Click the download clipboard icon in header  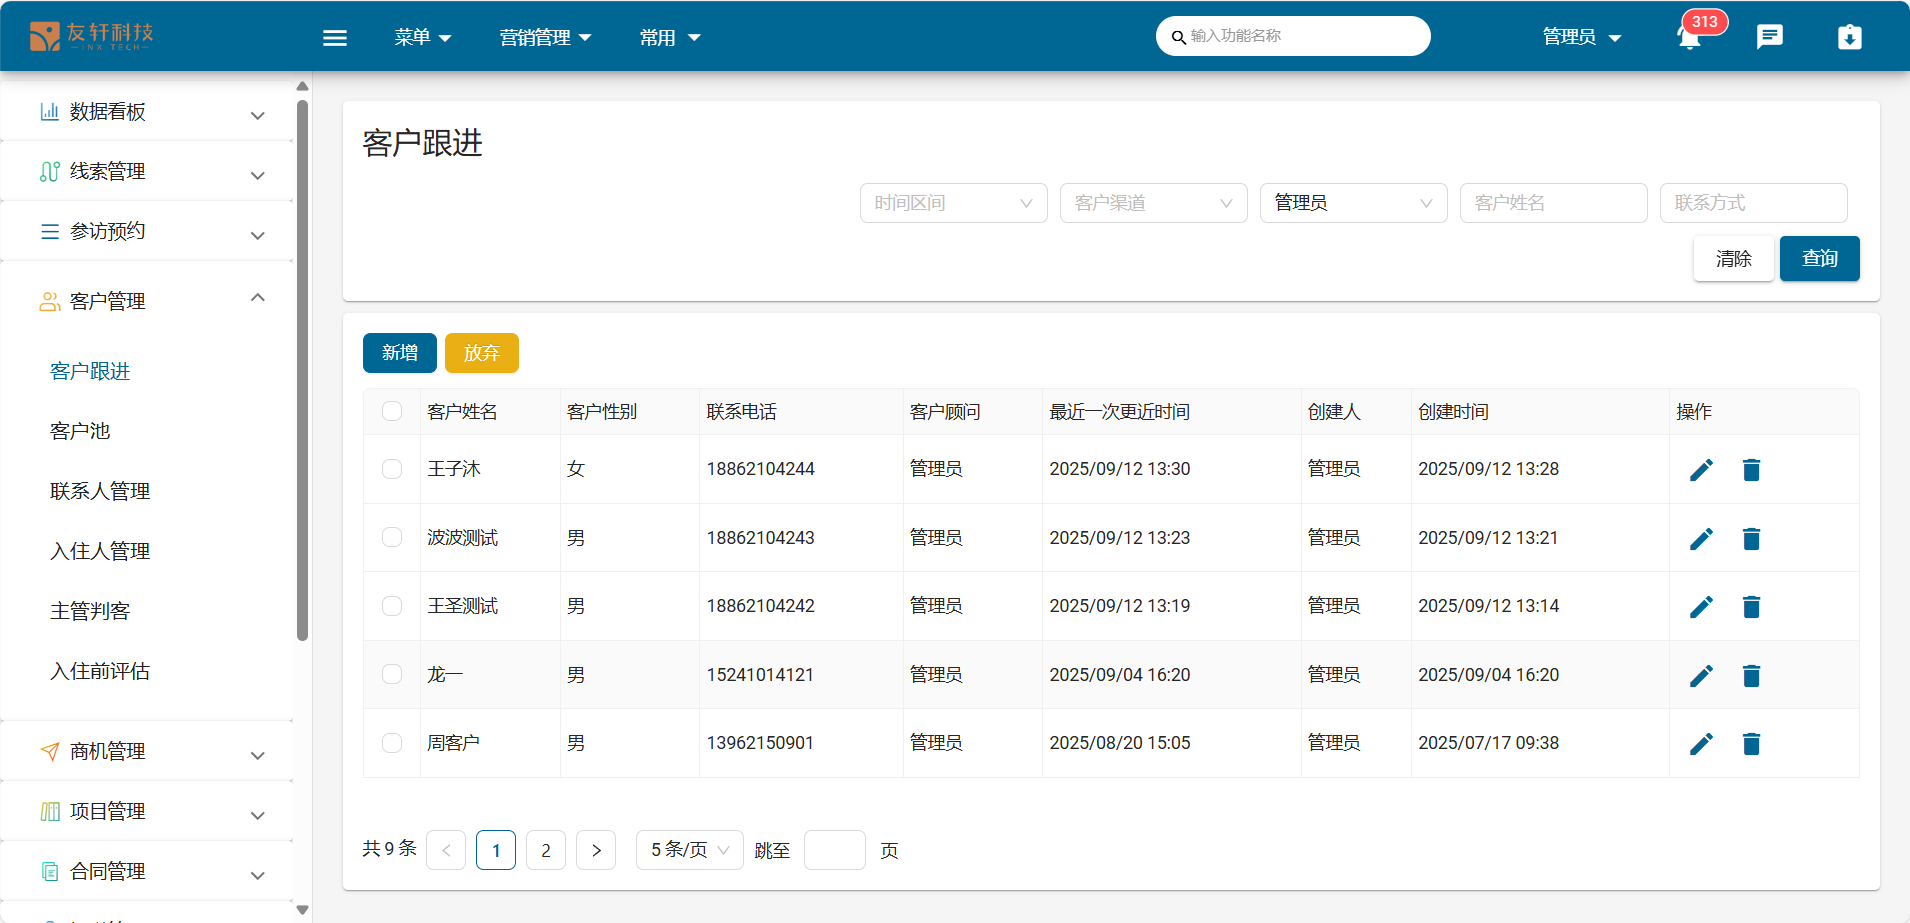coord(1849,37)
